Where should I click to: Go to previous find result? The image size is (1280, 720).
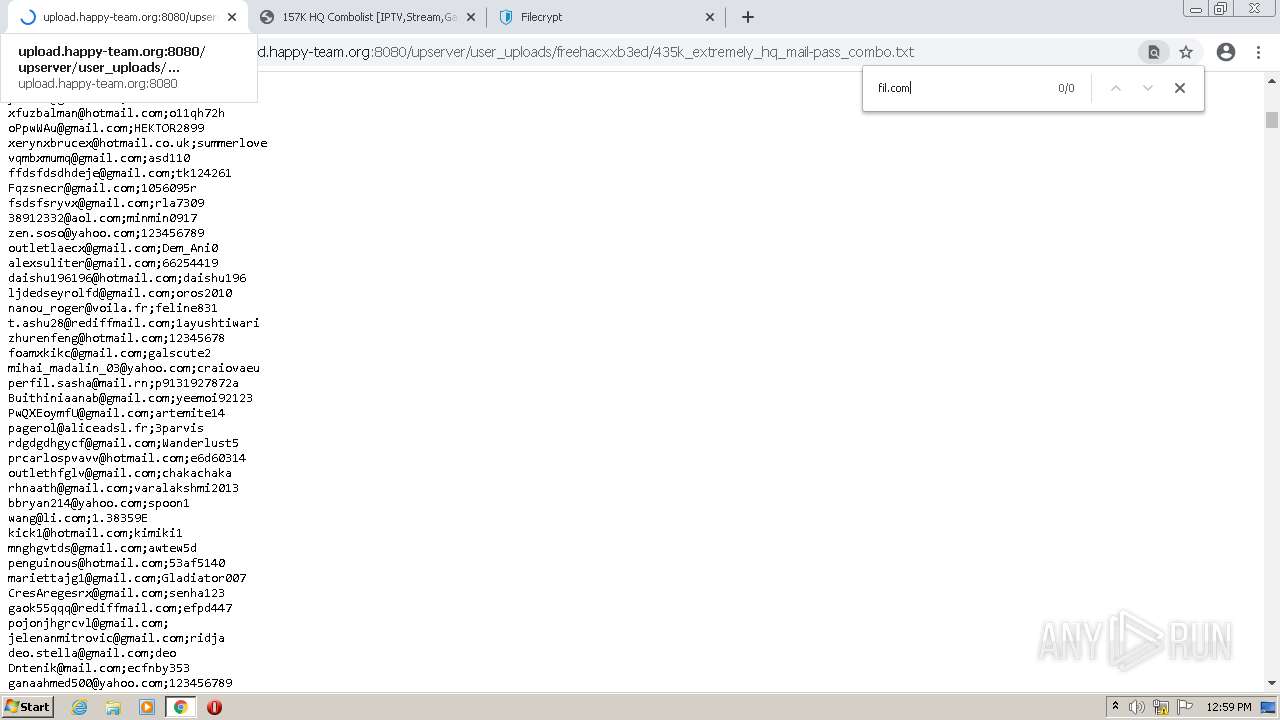pos(1116,88)
